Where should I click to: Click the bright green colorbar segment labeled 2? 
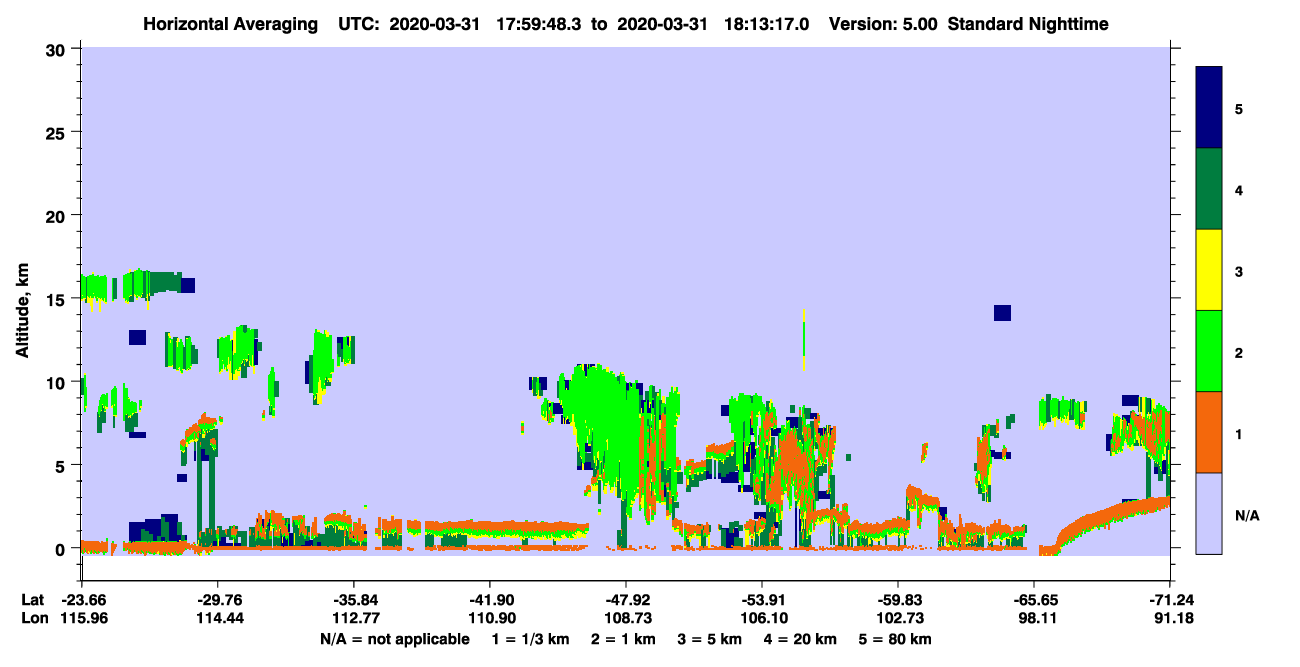click(x=1209, y=351)
